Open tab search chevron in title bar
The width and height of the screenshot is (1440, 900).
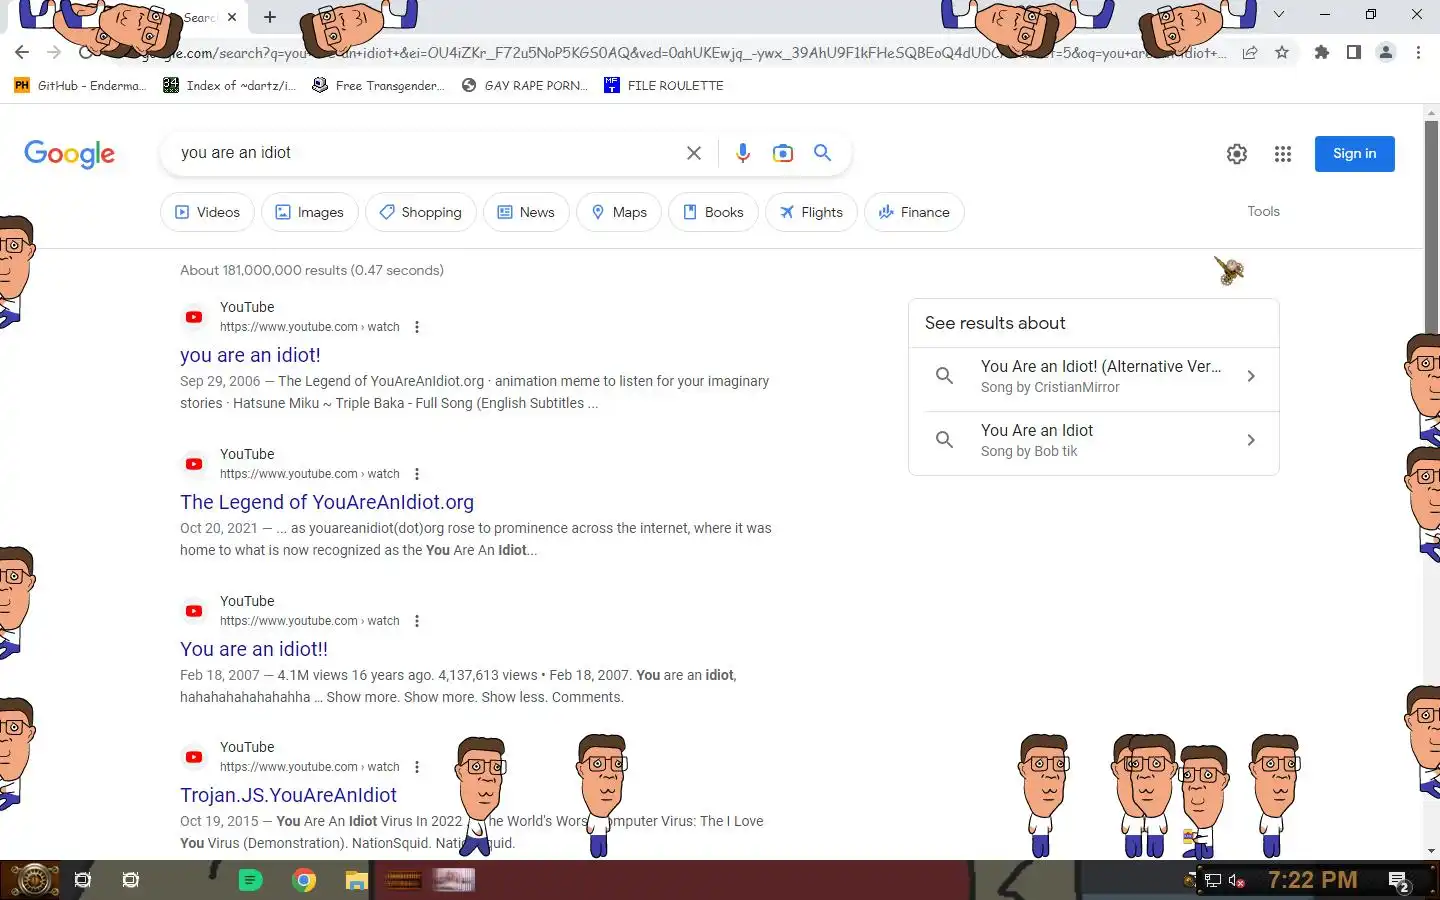click(x=1278, y=14)
